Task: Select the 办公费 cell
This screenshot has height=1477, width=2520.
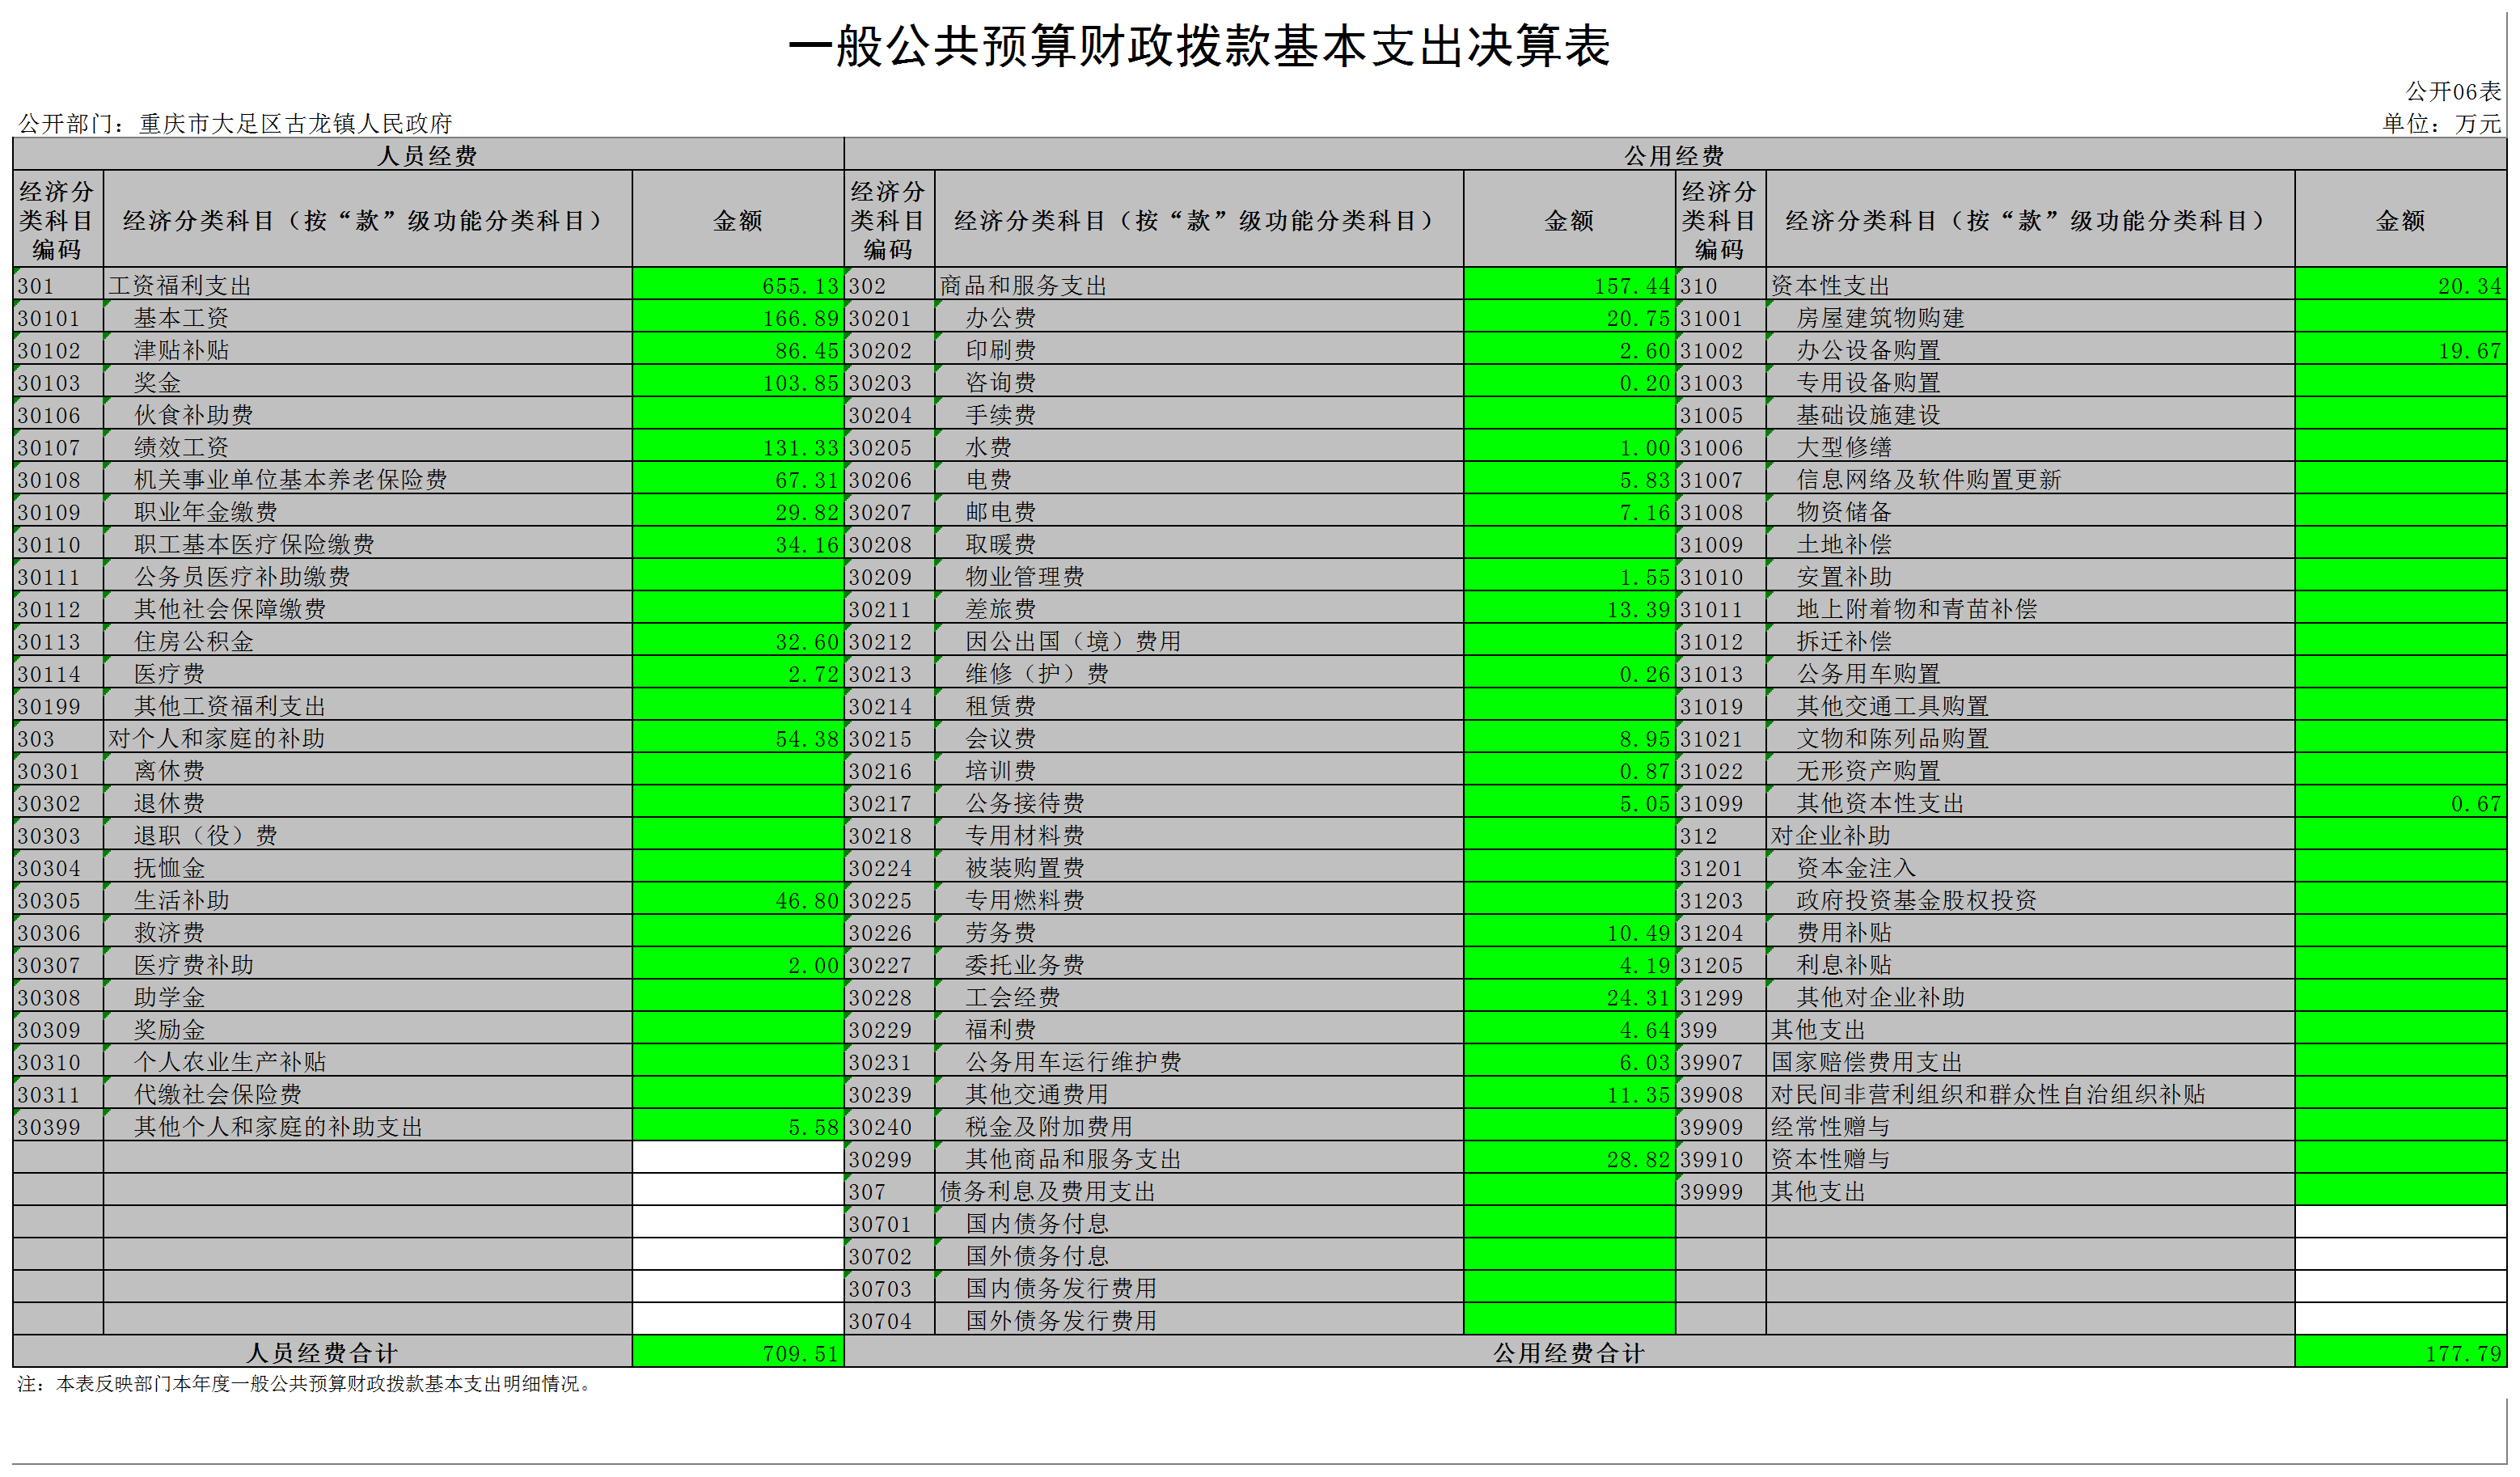Action: [x=1199, y=318]
